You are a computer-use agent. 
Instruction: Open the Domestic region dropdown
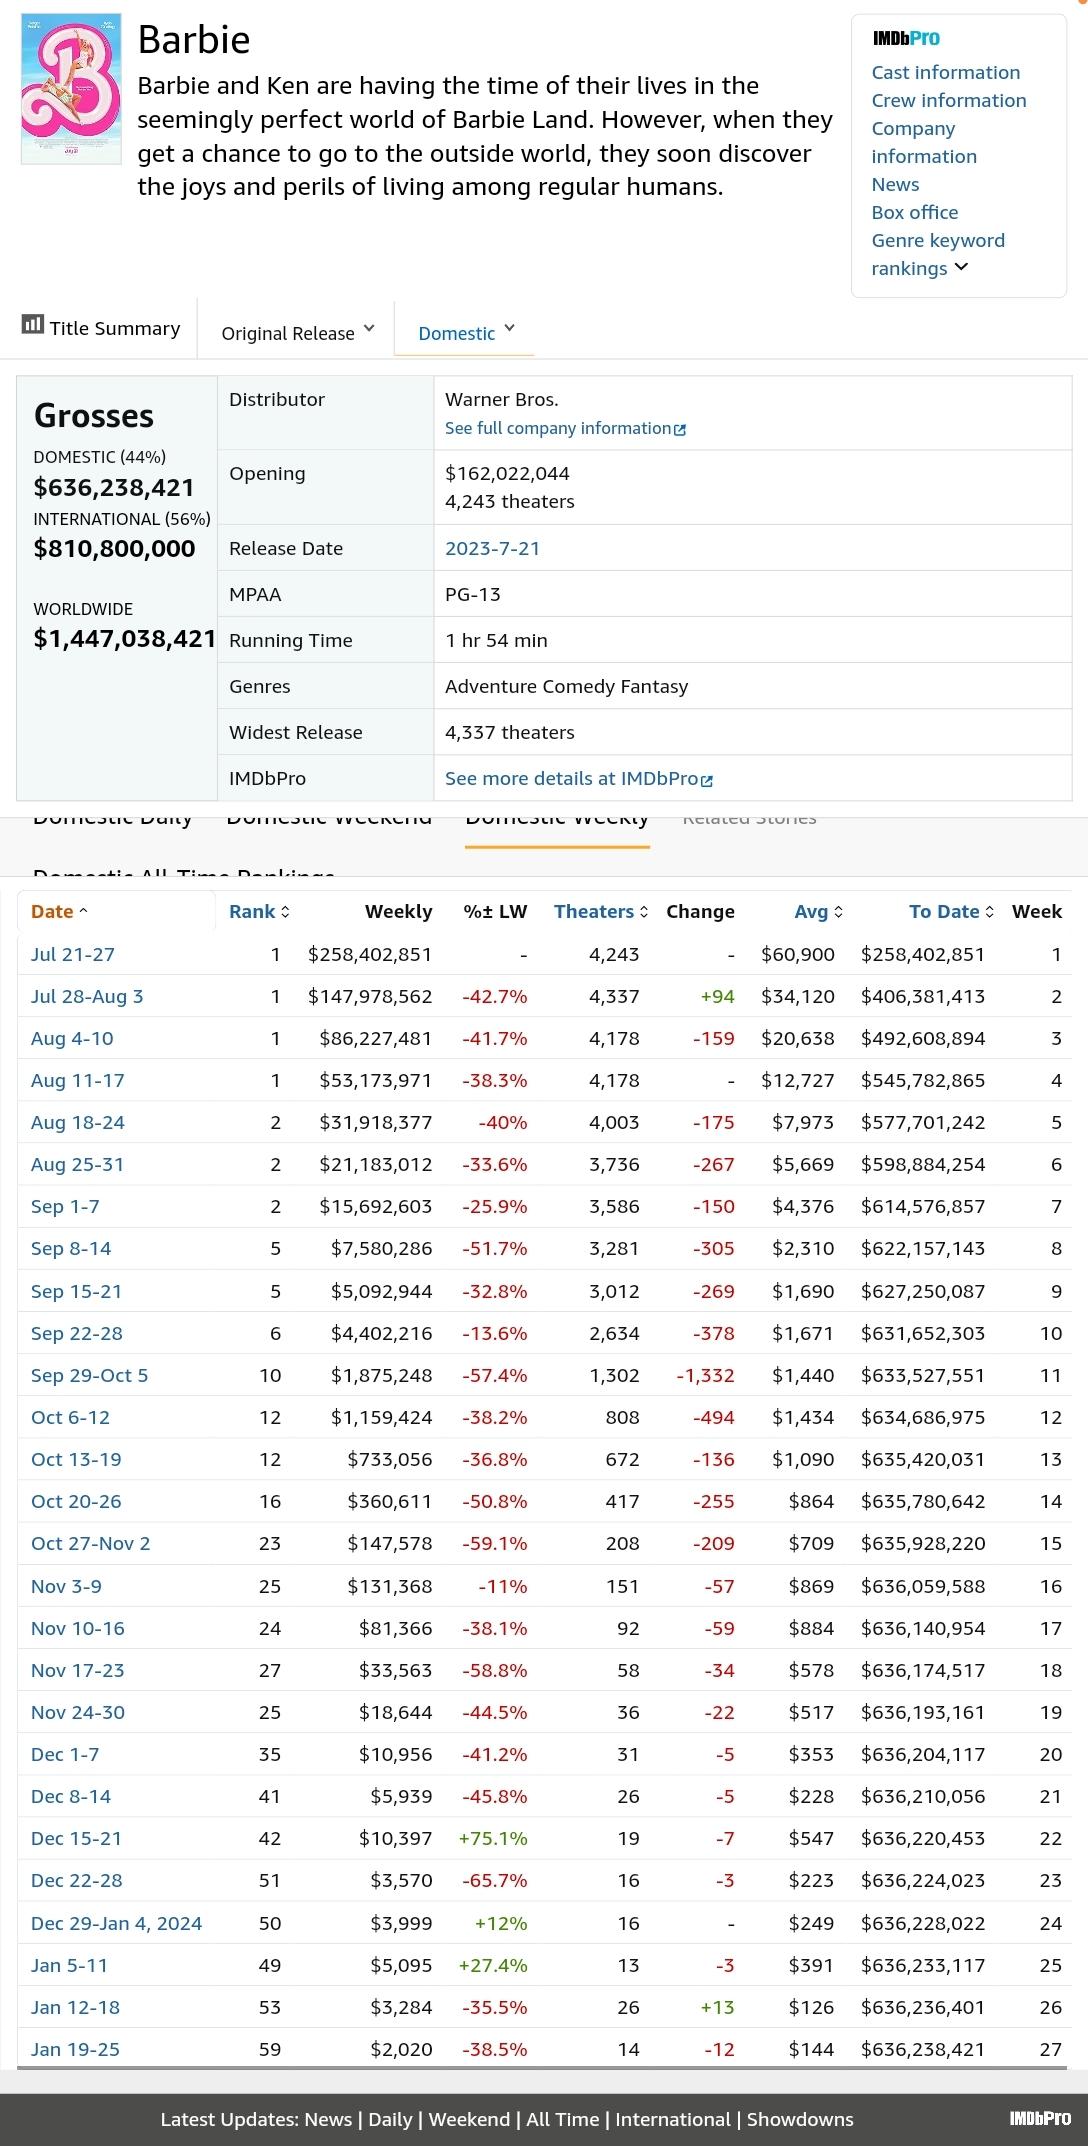coord(466,332)
